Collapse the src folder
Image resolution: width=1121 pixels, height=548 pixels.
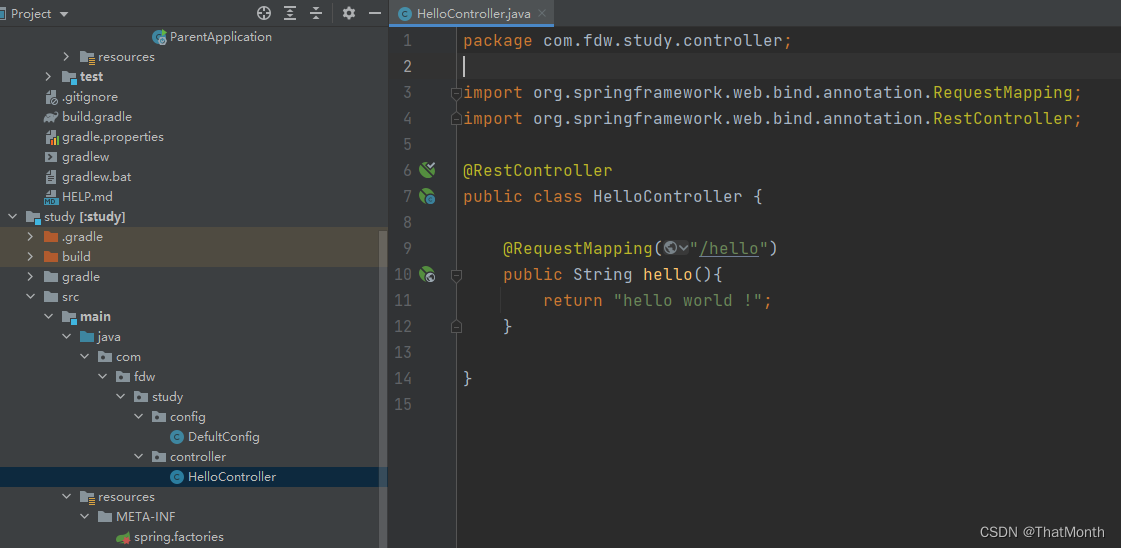click(x=30, y=297)
